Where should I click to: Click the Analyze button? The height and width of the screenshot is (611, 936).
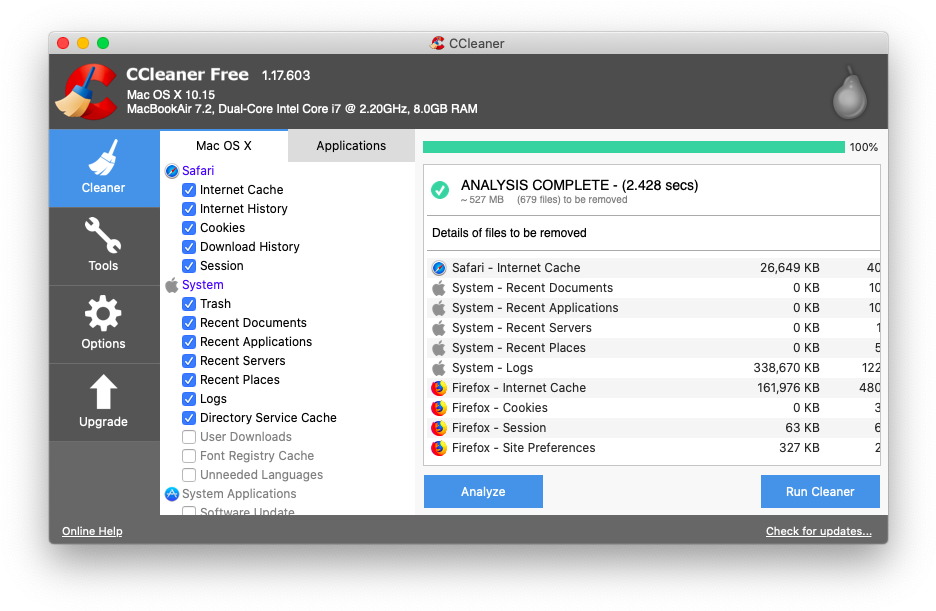click(484, 492)
